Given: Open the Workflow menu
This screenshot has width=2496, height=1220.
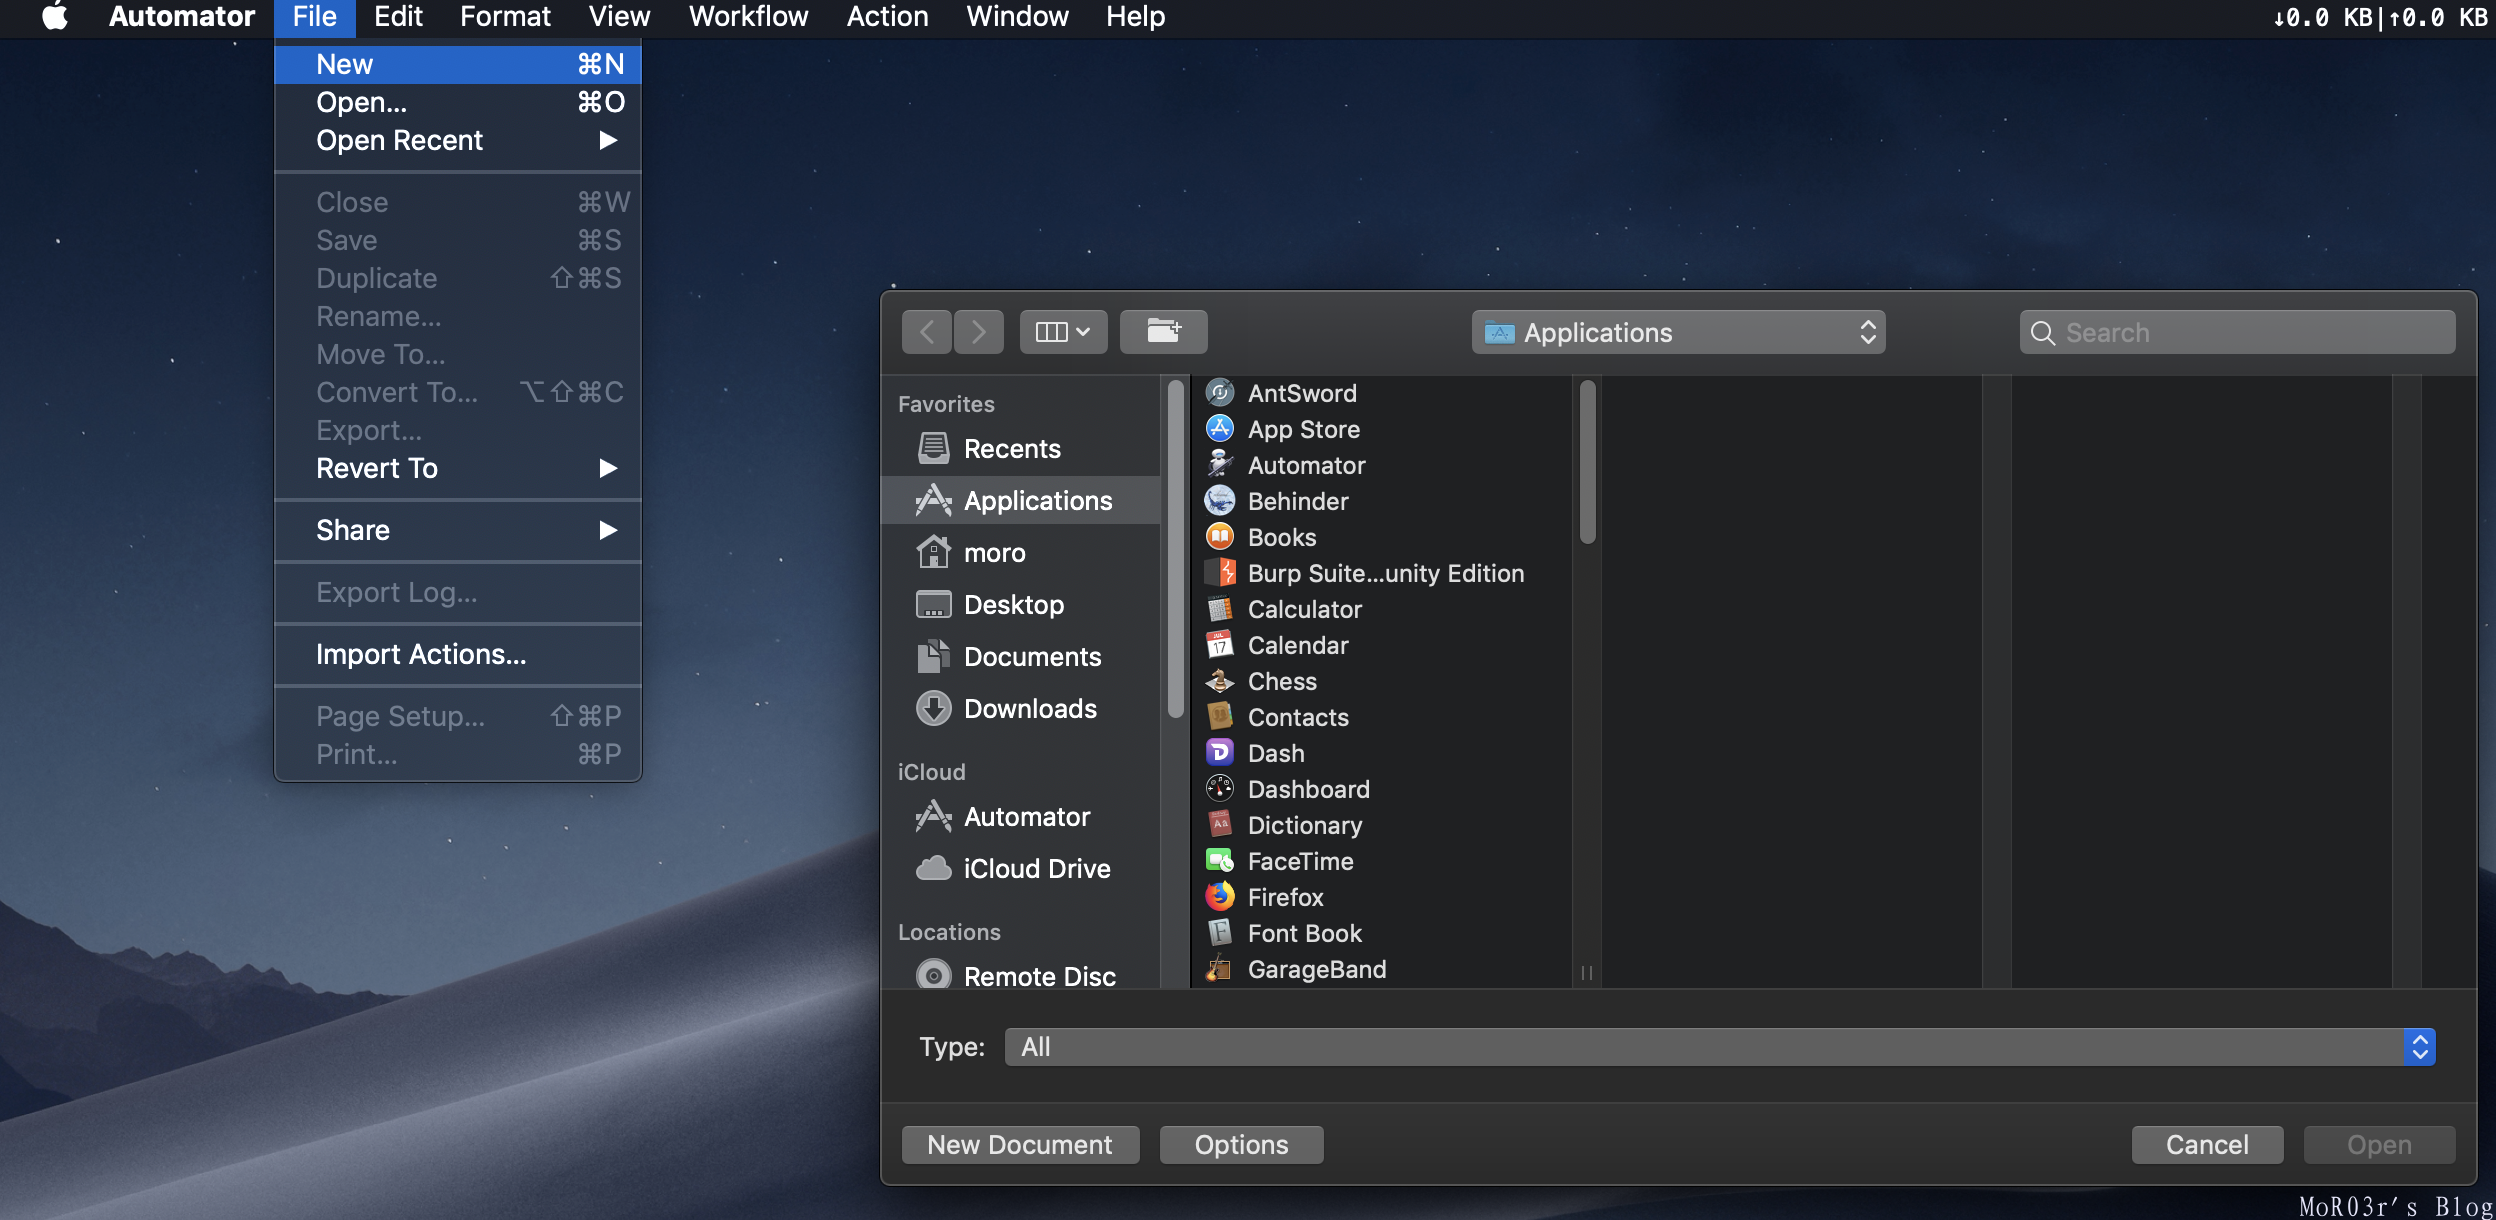Looking at the screenshot, I should pyautogui.click(x=748, y=17).
